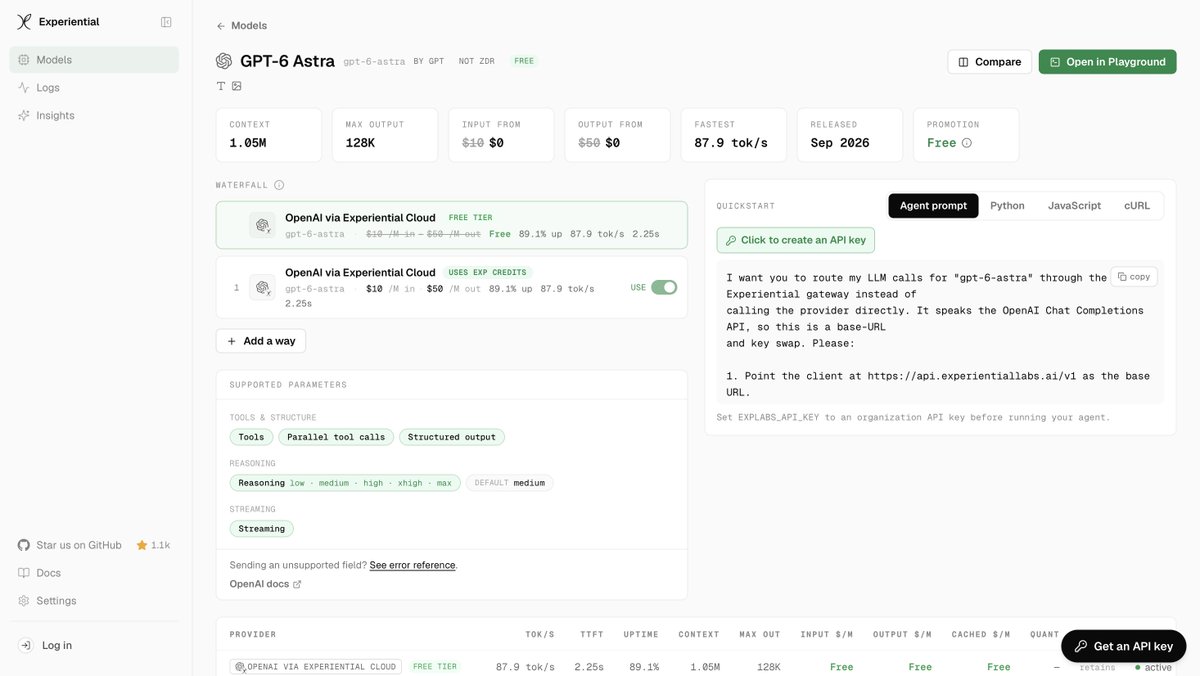Click OPENAI VIA EXPERIENTIAL CLOUD table badge
1200x676 pixels.
(316, 667)
